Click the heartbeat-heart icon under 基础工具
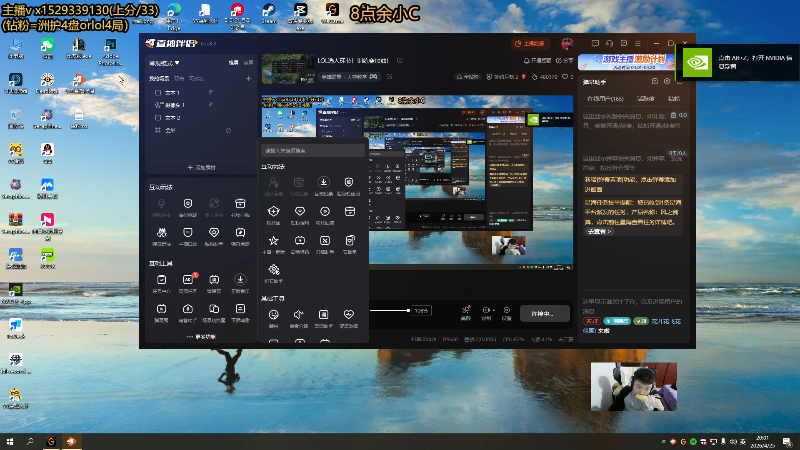Viewport: 800px width, 450px height. point(349,314)
